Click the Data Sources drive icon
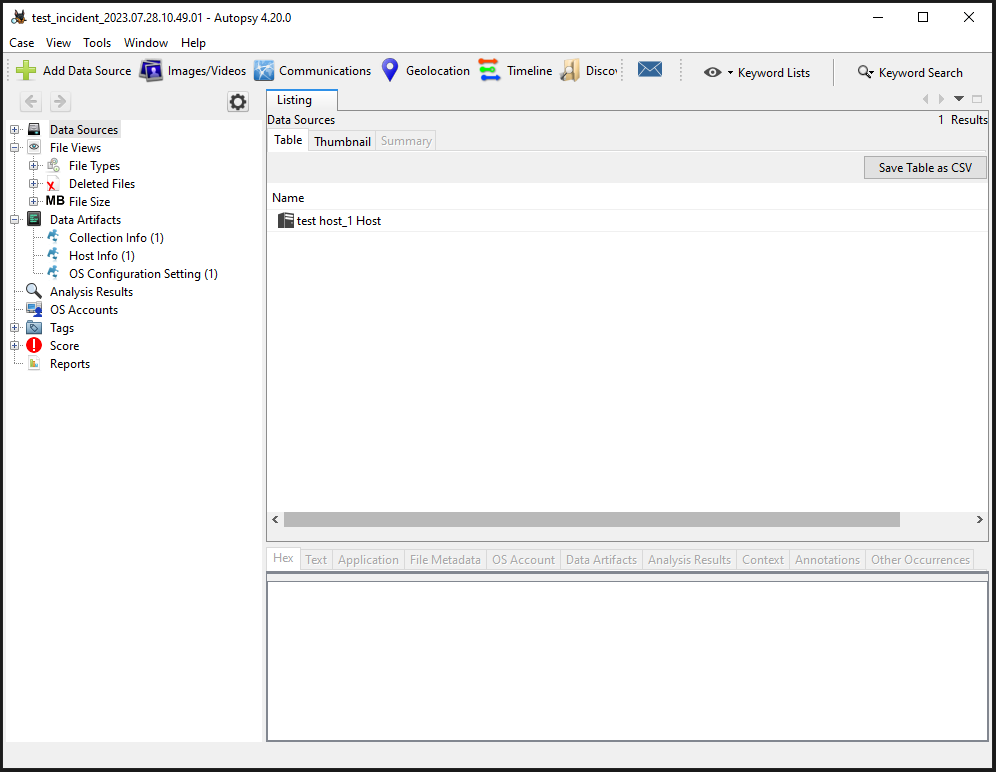The width and height of the screenshot is (996, 772). point(34,130)
